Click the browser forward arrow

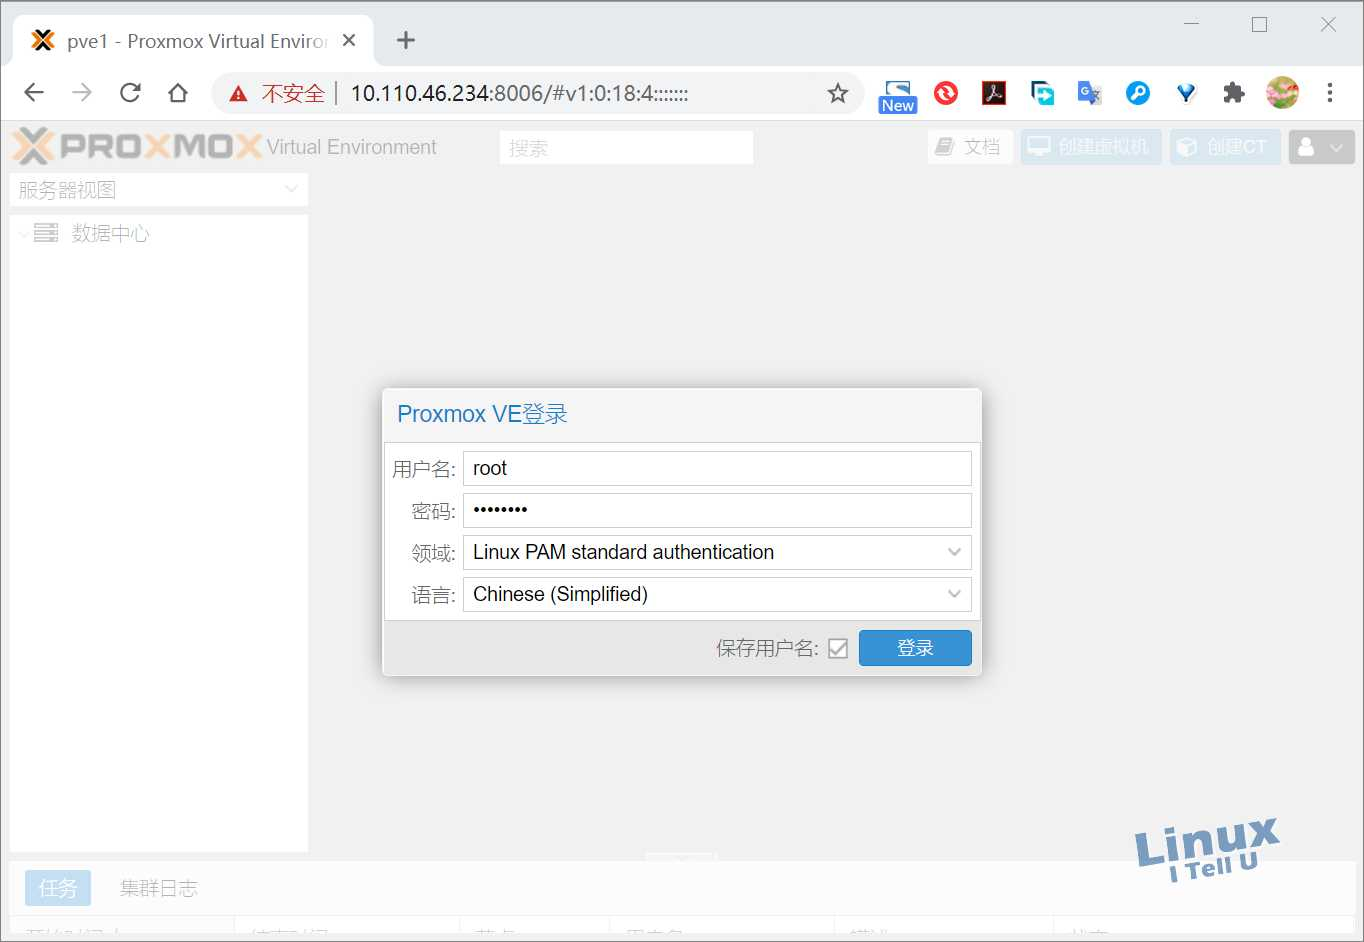pyautogui.click(x=82, y=93)
